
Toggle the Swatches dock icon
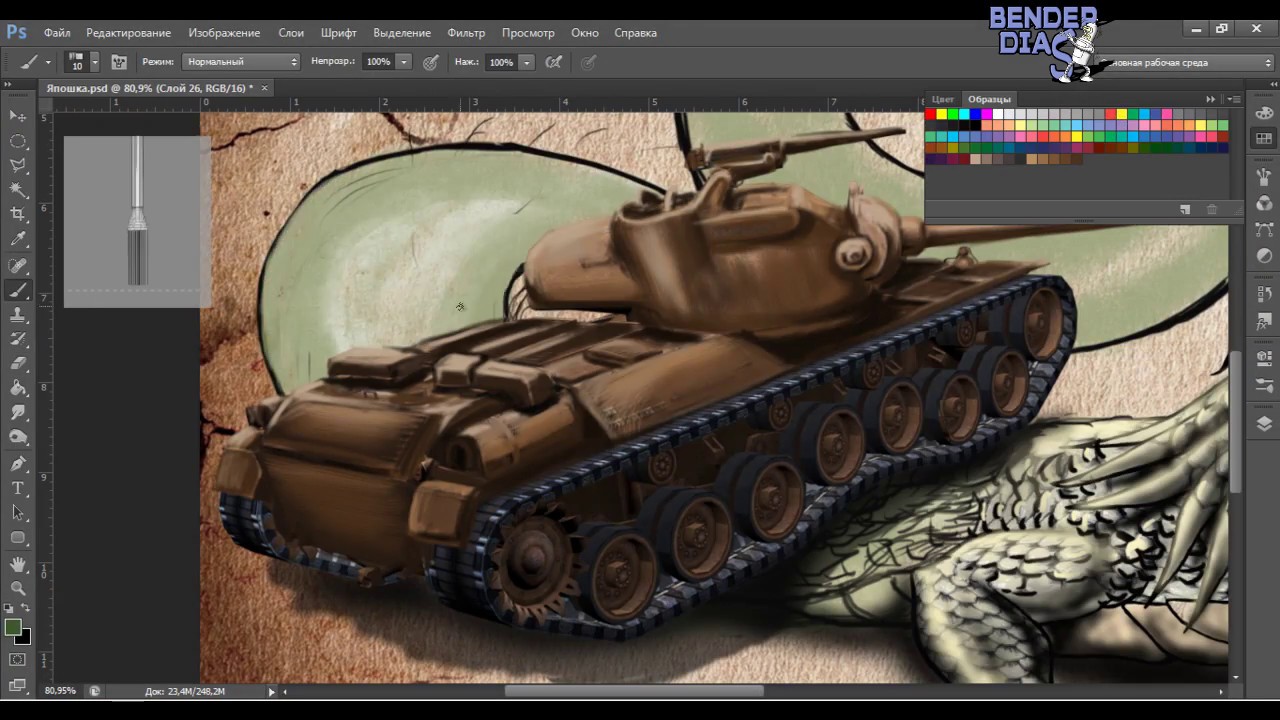[1264, 139]
